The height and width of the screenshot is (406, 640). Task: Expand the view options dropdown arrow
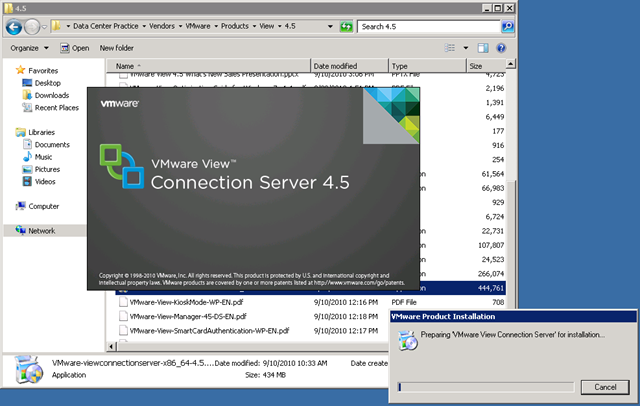(x=466, y=48)
